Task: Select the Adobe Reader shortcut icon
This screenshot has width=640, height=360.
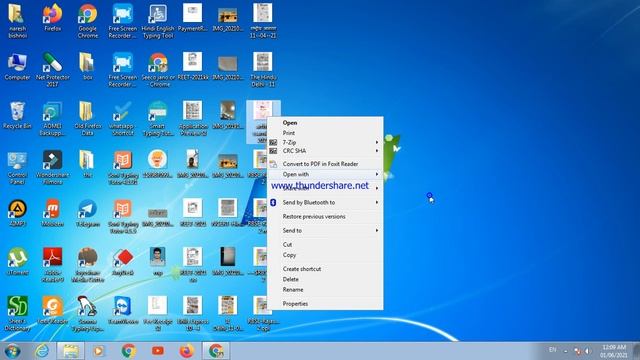Action: coord(52,265)
